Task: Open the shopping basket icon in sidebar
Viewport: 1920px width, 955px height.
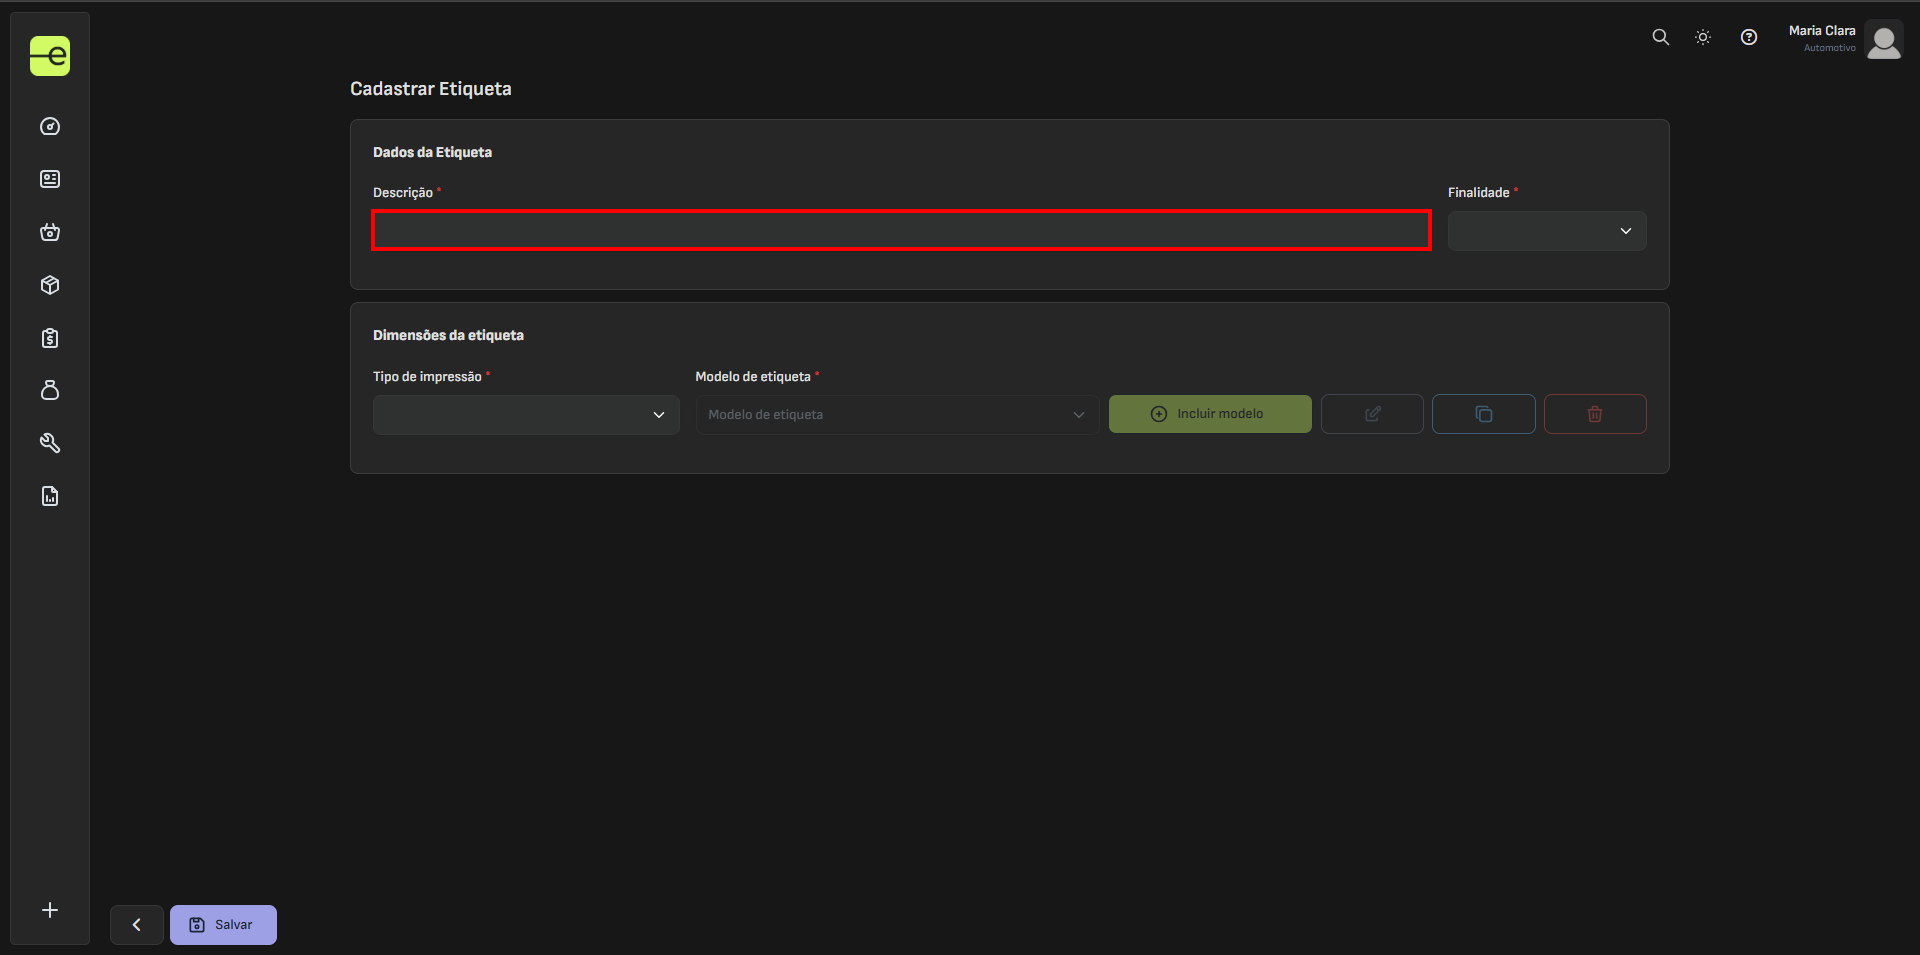Action: (x=50, y=232)
